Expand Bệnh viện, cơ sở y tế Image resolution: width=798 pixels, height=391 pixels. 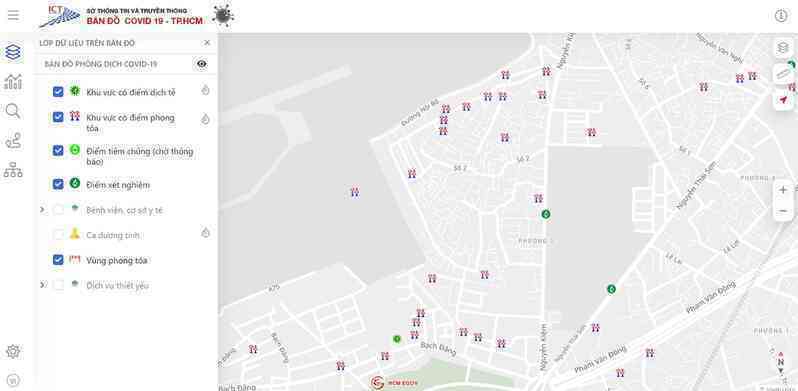coord(42,209)
